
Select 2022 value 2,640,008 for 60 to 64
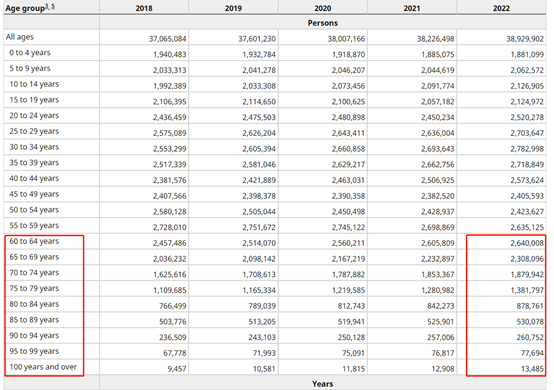[527, 243]
